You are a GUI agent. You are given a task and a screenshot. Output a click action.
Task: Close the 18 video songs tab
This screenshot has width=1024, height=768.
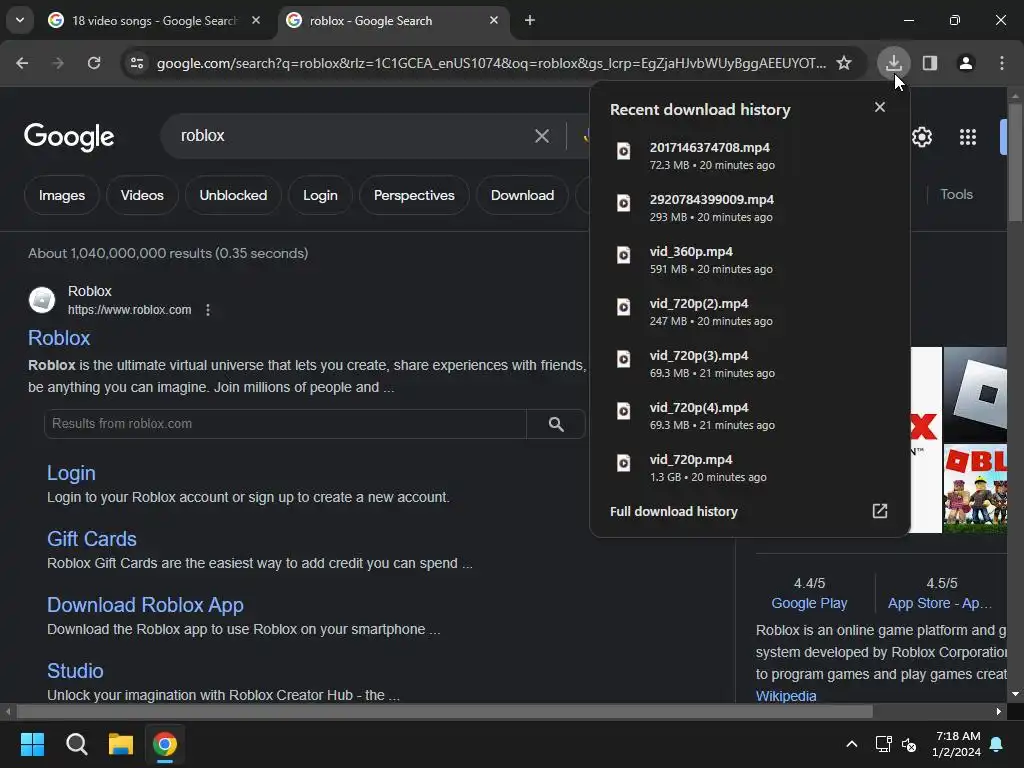pyautogui.click(x=256, y=21)
